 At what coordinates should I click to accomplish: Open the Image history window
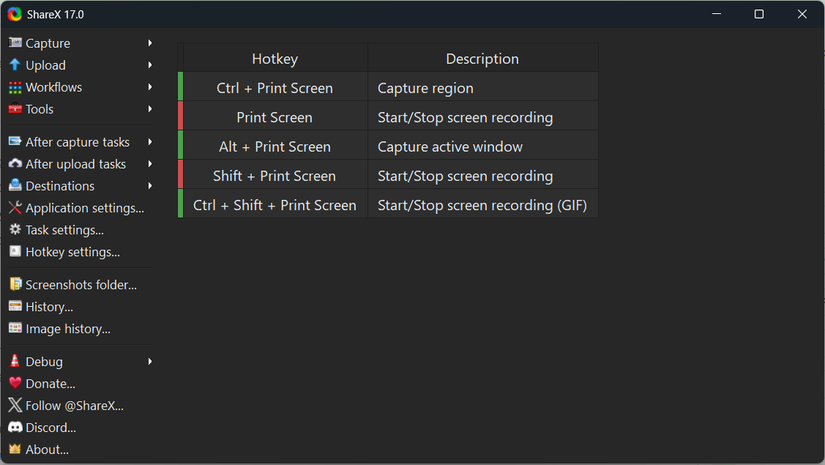tap(67, 329)
